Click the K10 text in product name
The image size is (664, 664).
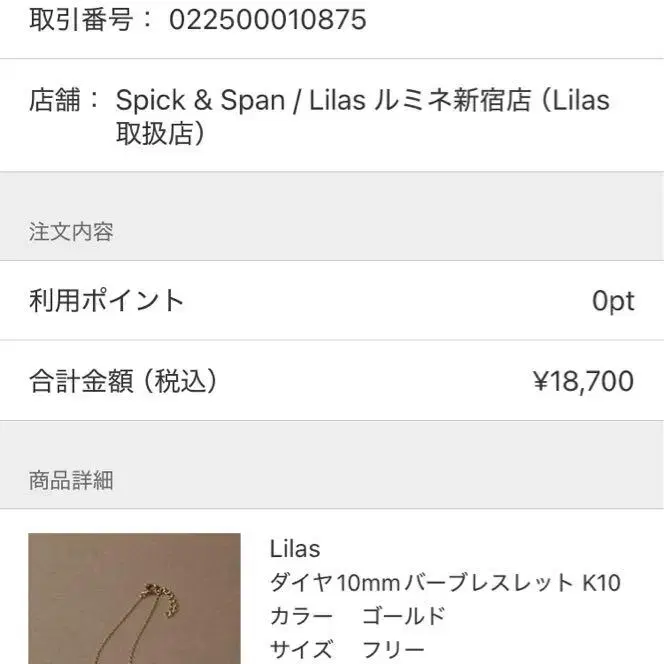602,582
